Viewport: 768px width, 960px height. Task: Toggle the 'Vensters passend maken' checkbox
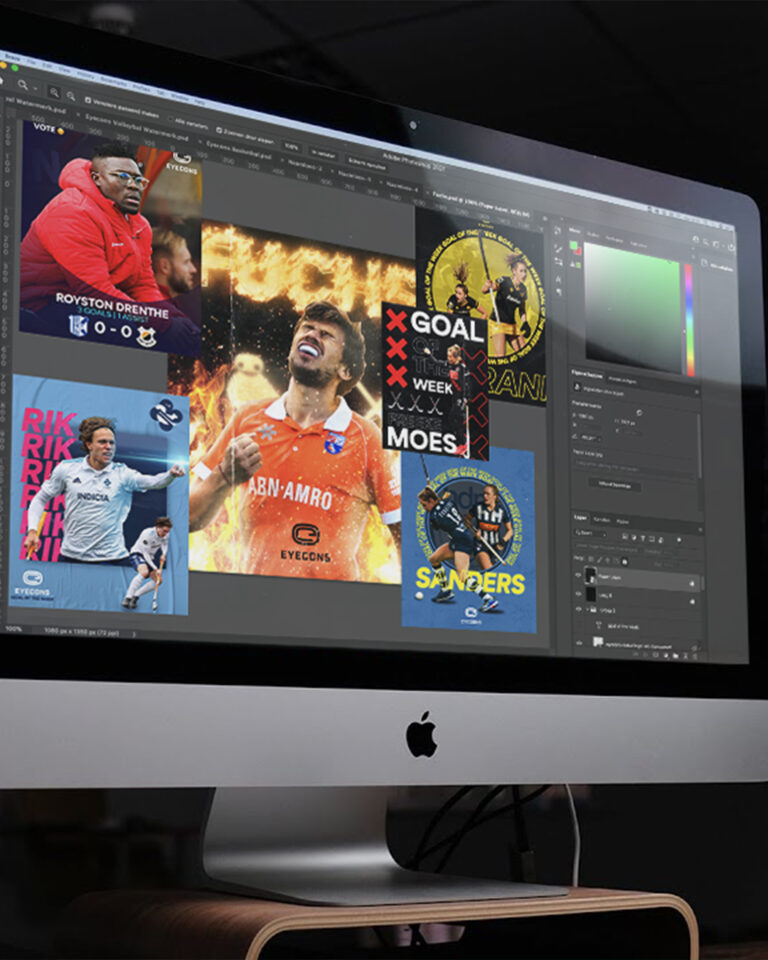coord(88,100)
